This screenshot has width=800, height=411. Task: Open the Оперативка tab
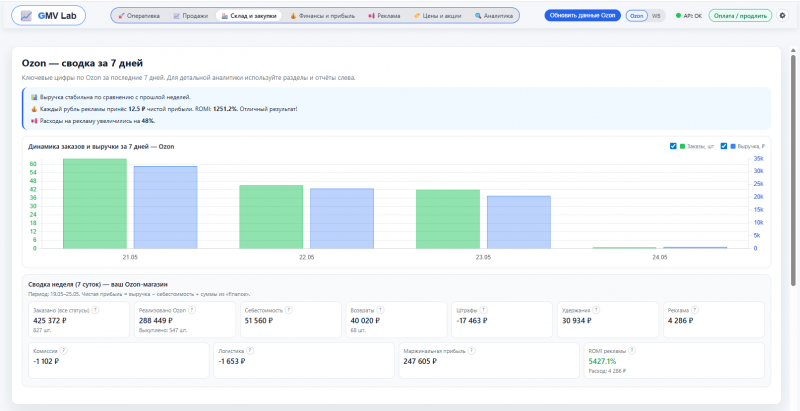(x=139, y=16)
